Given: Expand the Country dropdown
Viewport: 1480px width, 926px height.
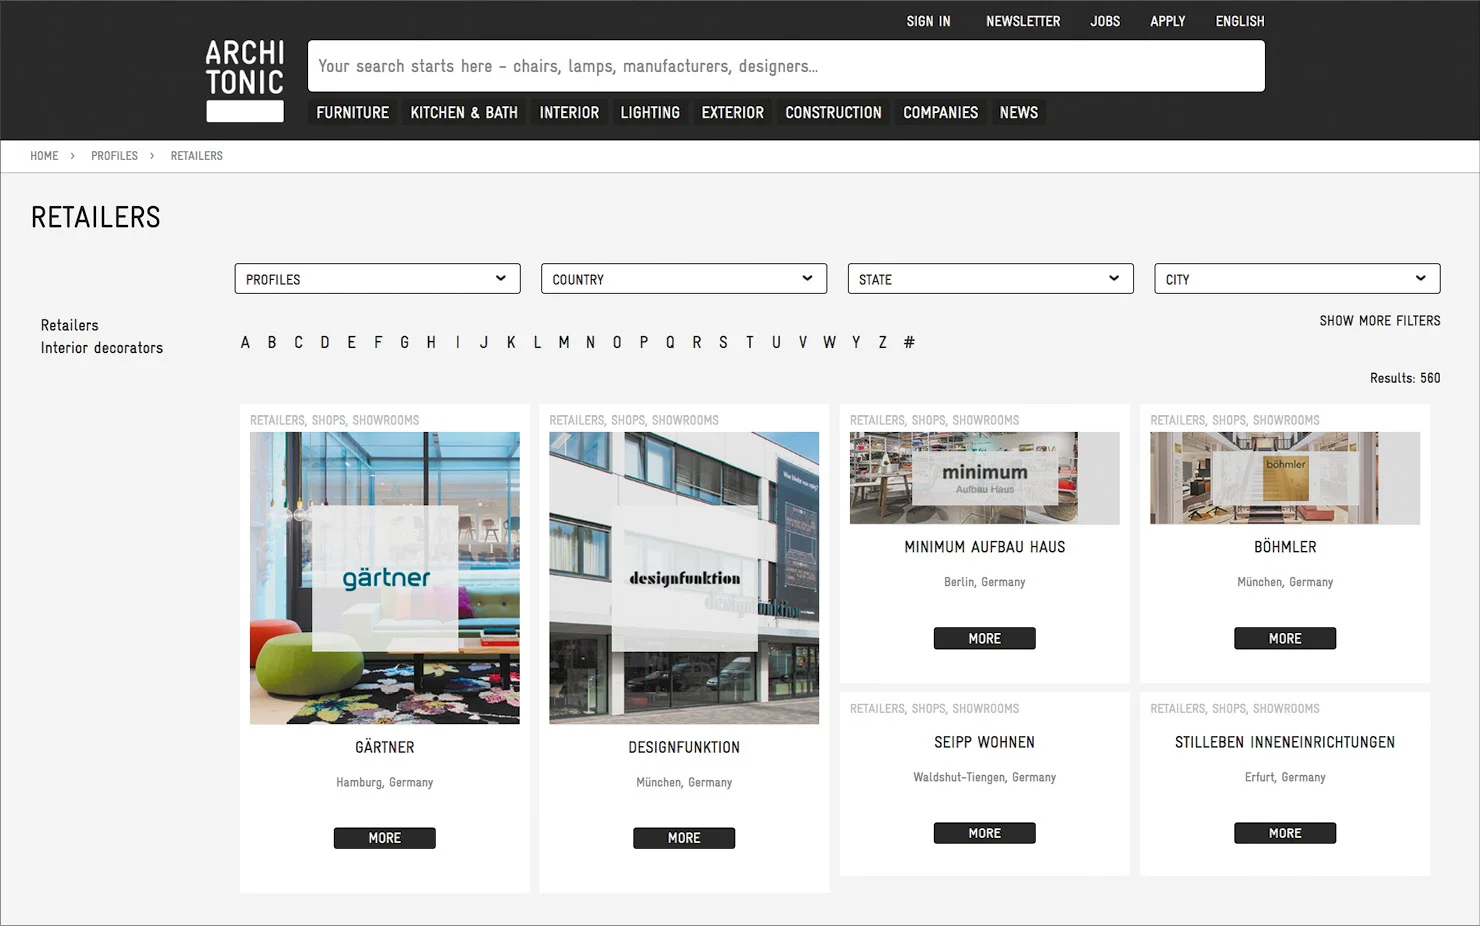Looking at the screenshot, I should click(684, 279).
